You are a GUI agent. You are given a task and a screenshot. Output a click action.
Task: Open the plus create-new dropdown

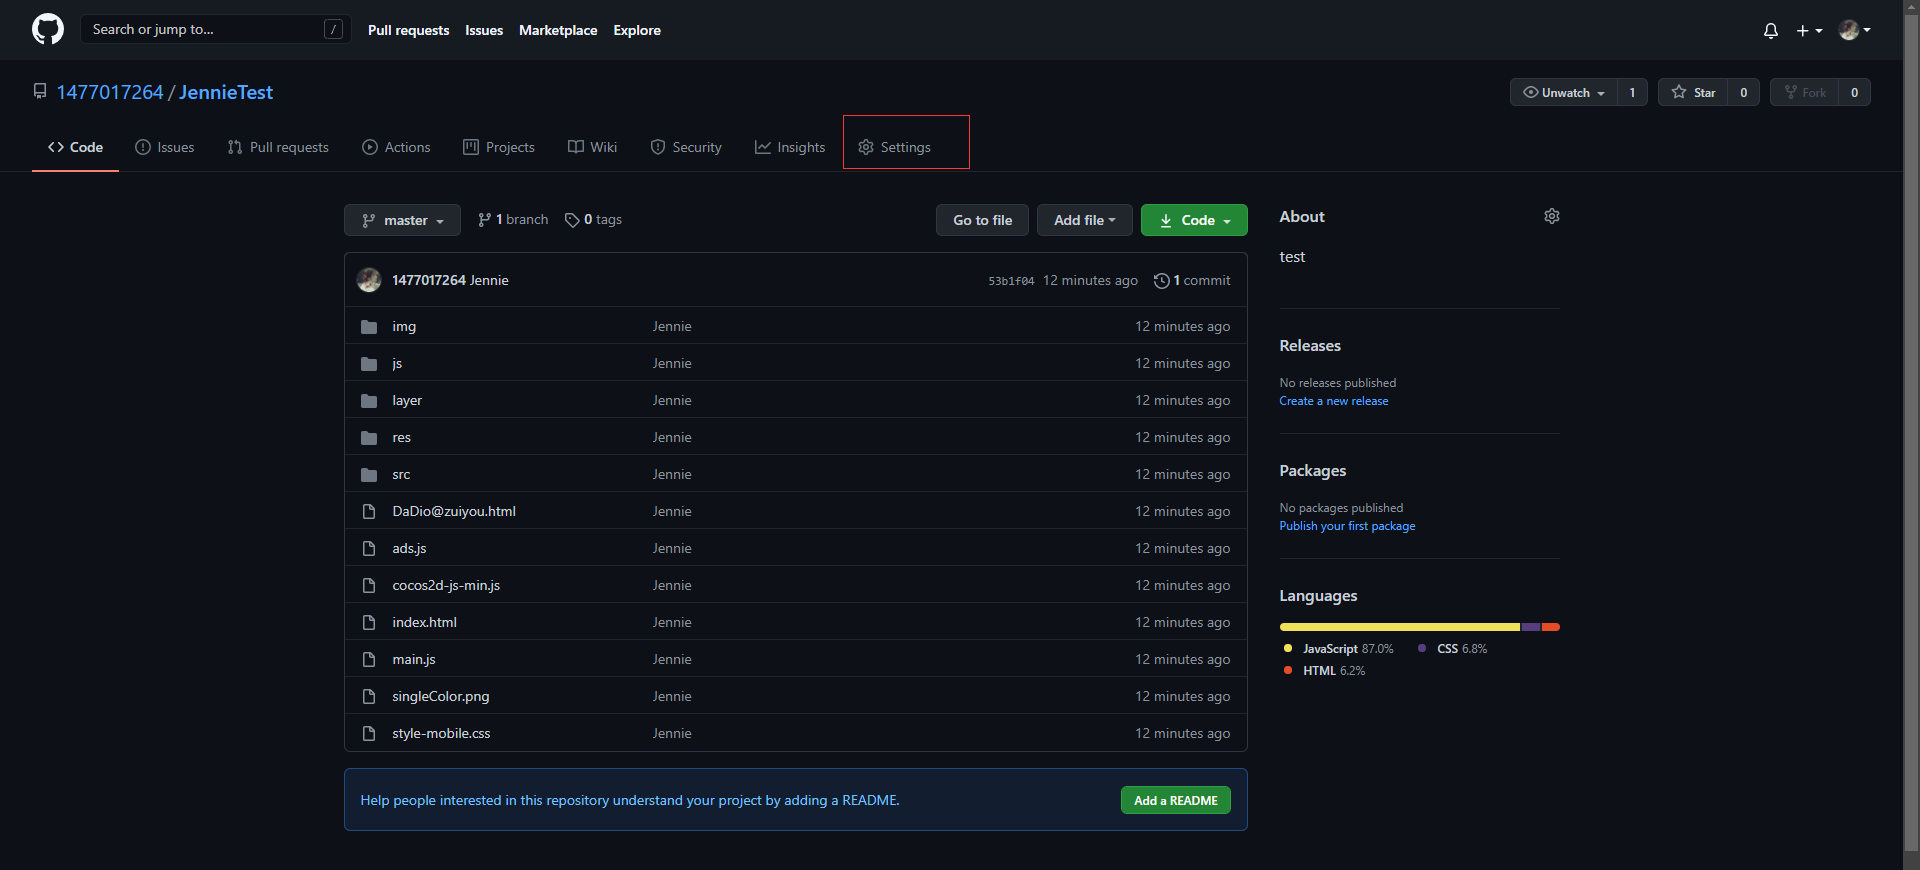pyautogui.click(x=1809, y=30)
